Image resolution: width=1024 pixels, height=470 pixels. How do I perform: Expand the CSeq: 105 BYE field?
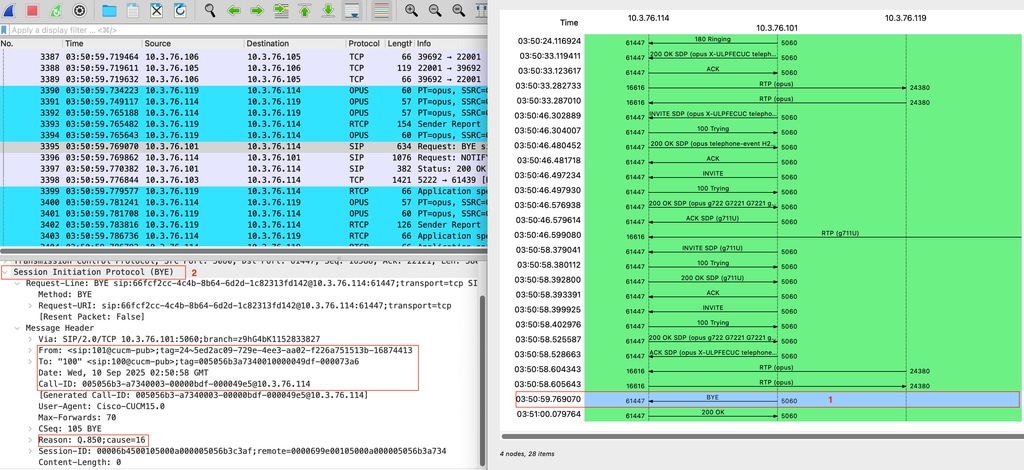tap(31, 428)
